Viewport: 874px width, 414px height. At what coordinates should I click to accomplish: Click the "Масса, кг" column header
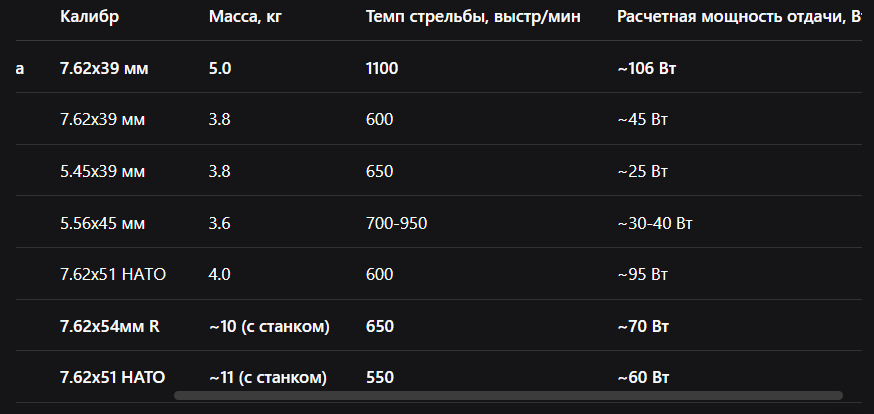tap(245, 17)
